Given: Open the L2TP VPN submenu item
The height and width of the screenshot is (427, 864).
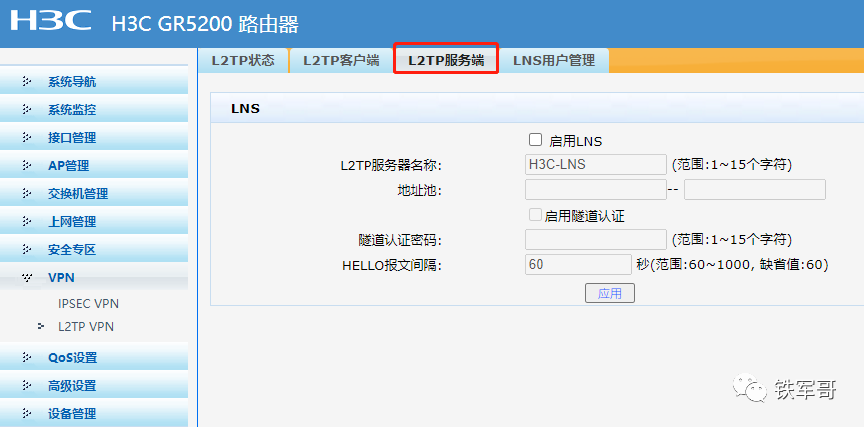Looking at the screenshot, I should [x=86, y=326].
